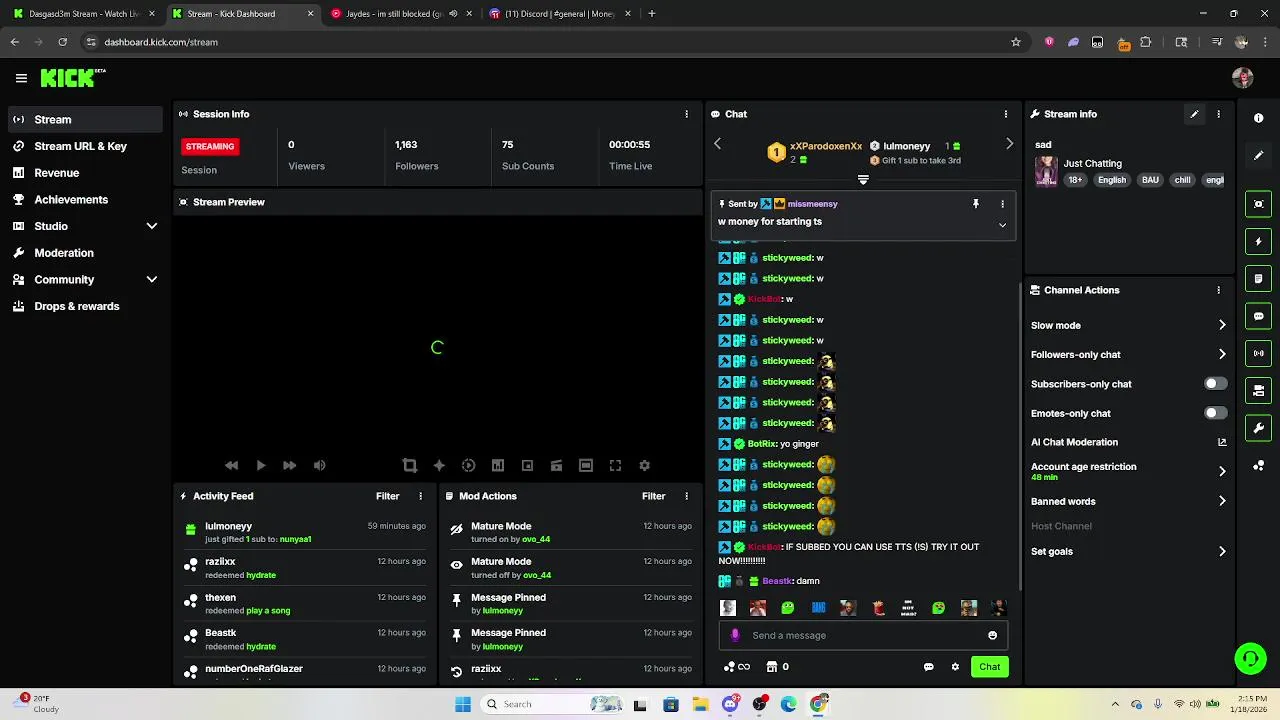
Task: Toggle Emotes-only chat switch
Action: coord(1215,413)
